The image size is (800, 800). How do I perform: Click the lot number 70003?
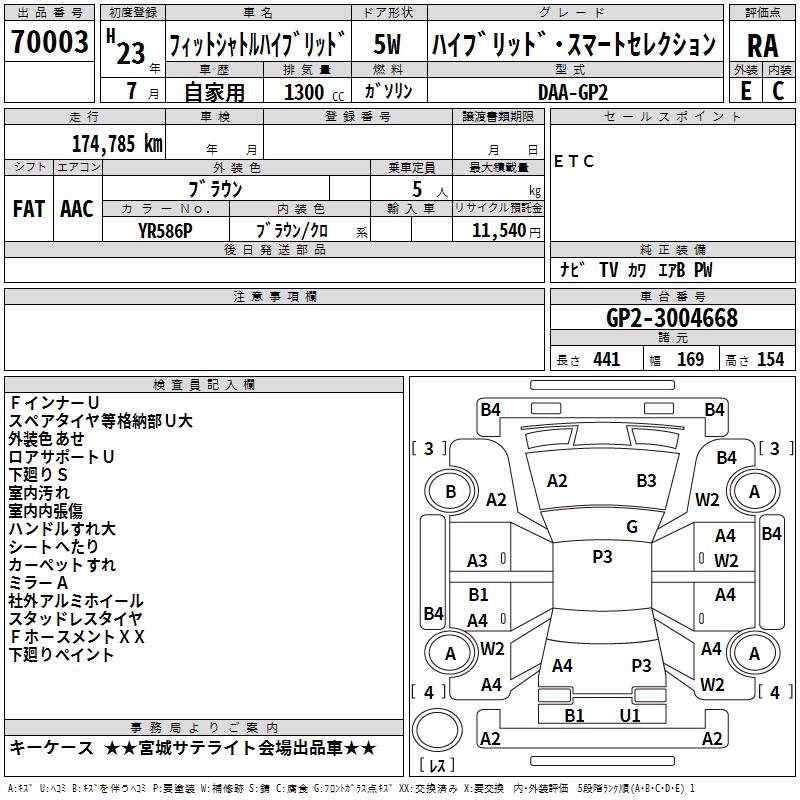point(48,42)
